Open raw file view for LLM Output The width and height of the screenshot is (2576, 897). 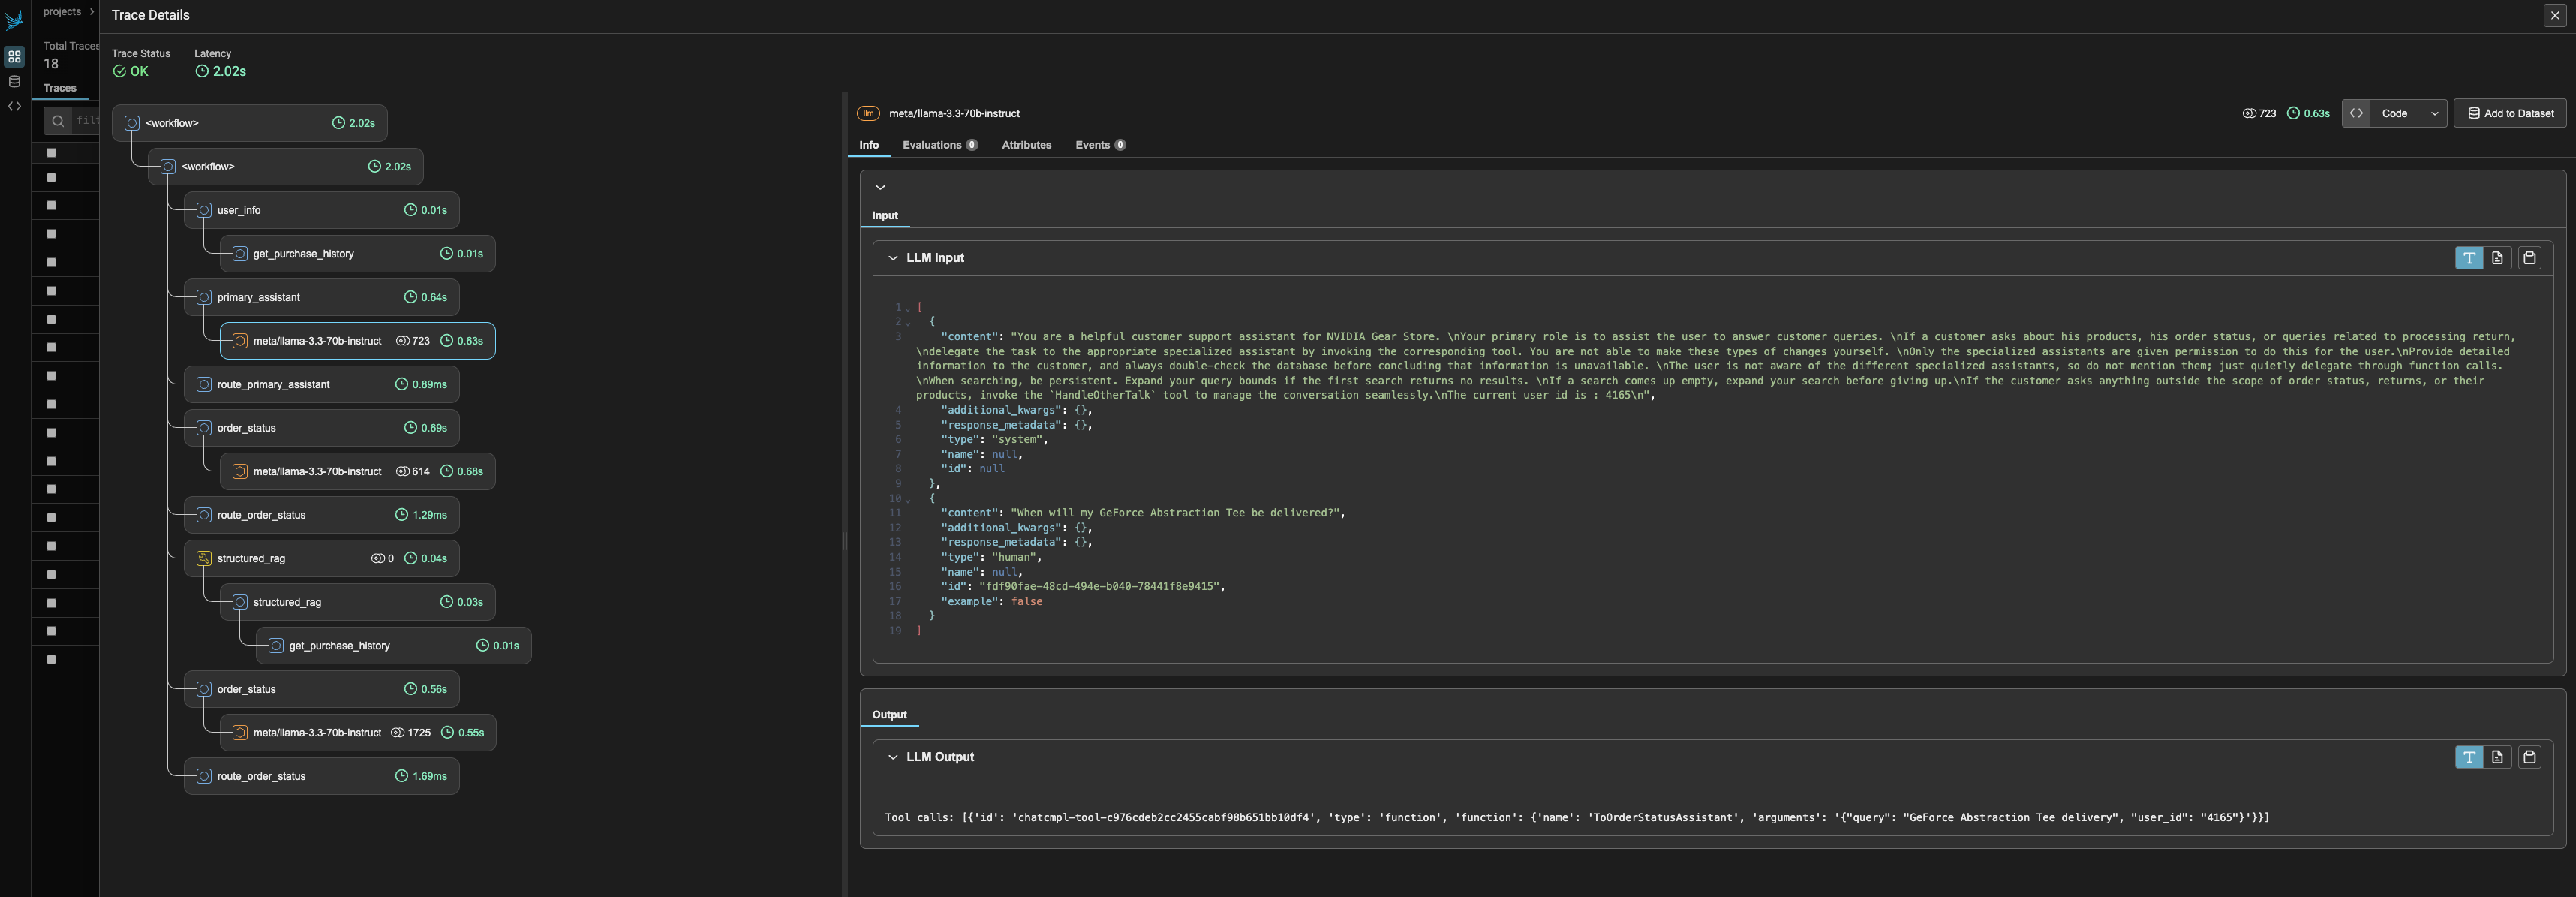2497,757
